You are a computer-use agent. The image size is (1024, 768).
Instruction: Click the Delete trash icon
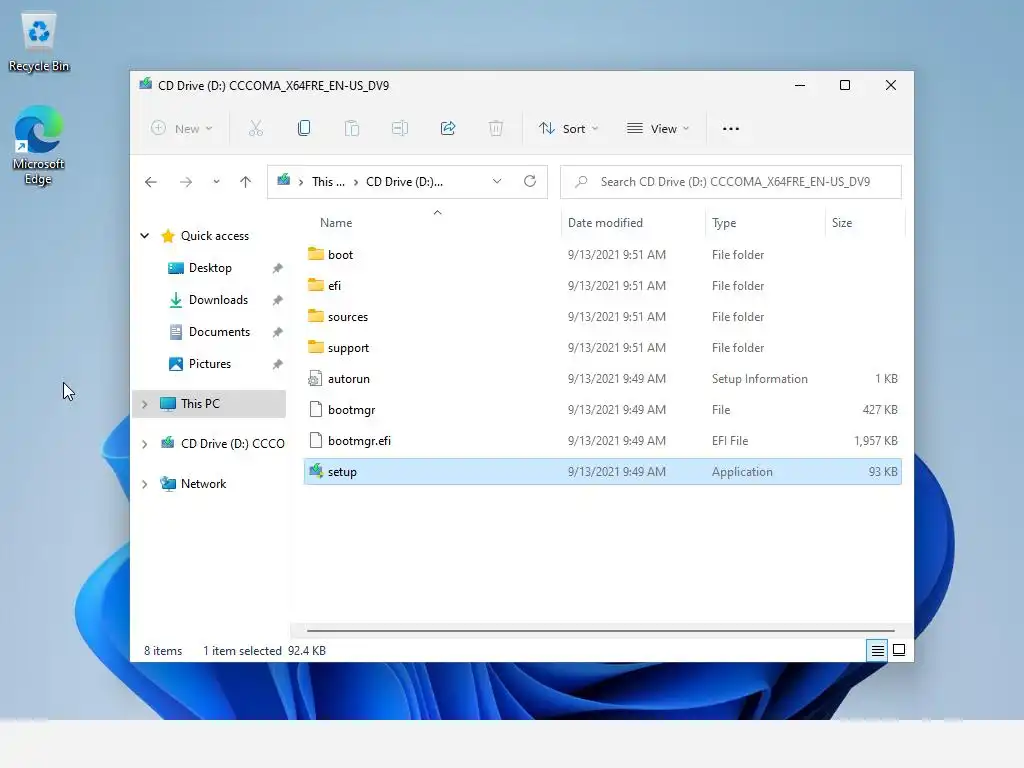coord(496,129)
